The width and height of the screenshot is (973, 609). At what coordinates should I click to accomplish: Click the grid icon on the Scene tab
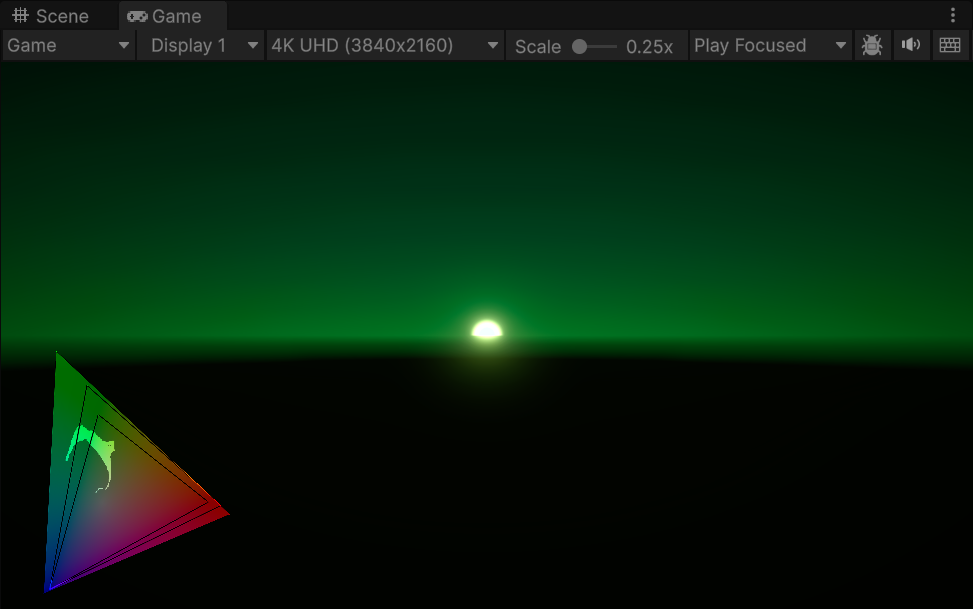pyautogui.click(x=22, y=16)
